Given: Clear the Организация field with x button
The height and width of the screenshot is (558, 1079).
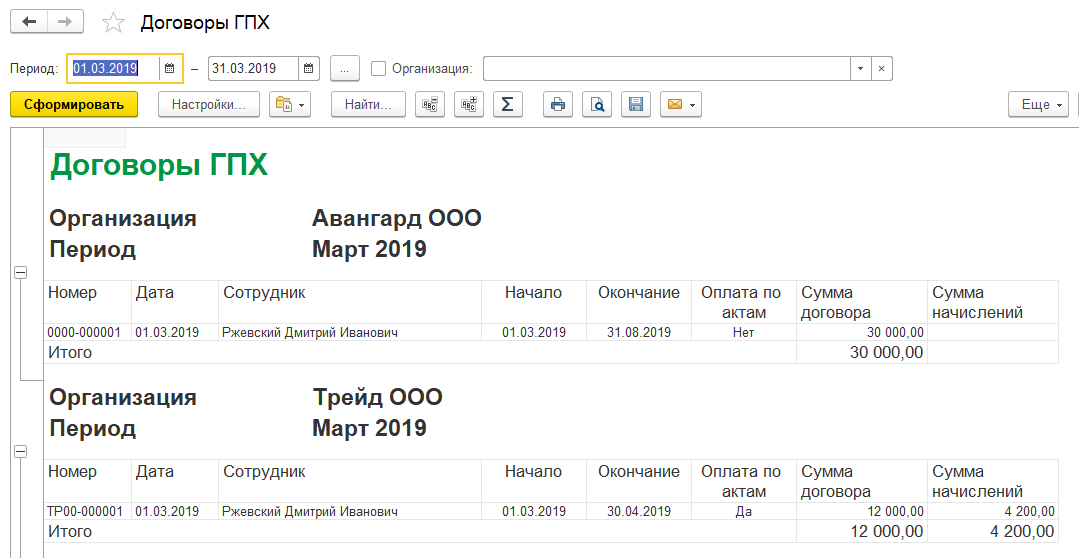Looking at the screenshot, I should coord(881,68).
